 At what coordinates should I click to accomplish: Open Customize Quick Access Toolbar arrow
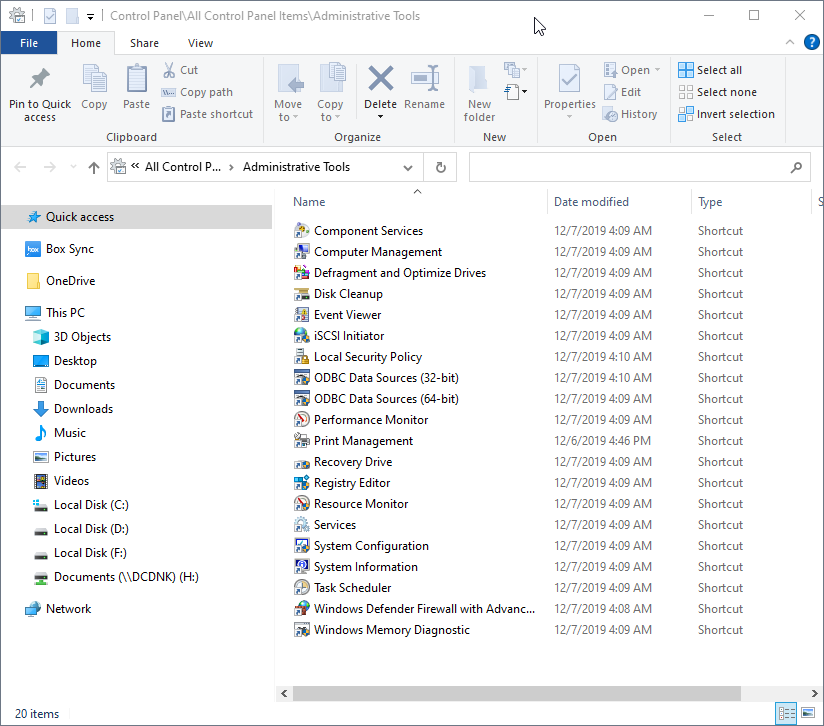pyautogui.click(x=90, y=17)
